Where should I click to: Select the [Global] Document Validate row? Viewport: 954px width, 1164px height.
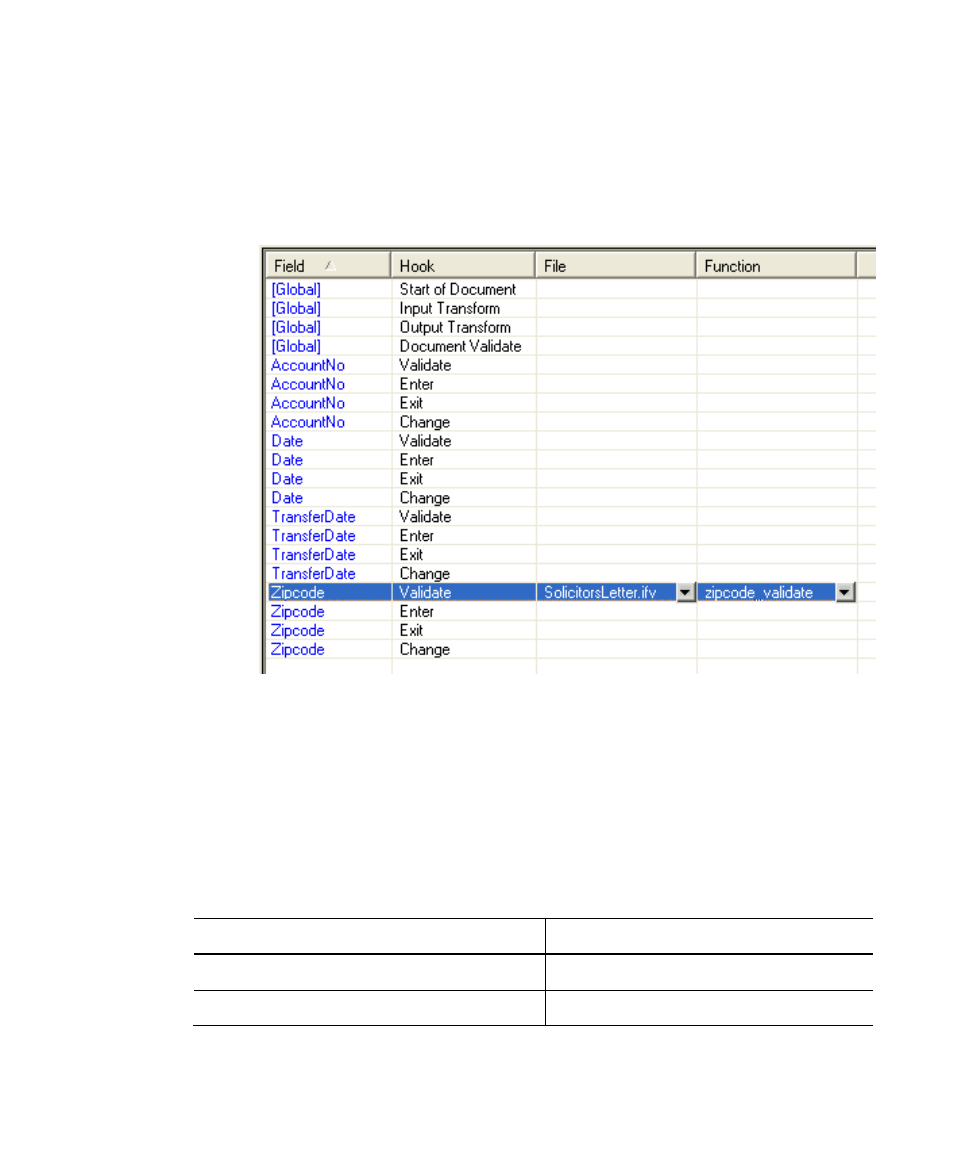tap(570, 346)
